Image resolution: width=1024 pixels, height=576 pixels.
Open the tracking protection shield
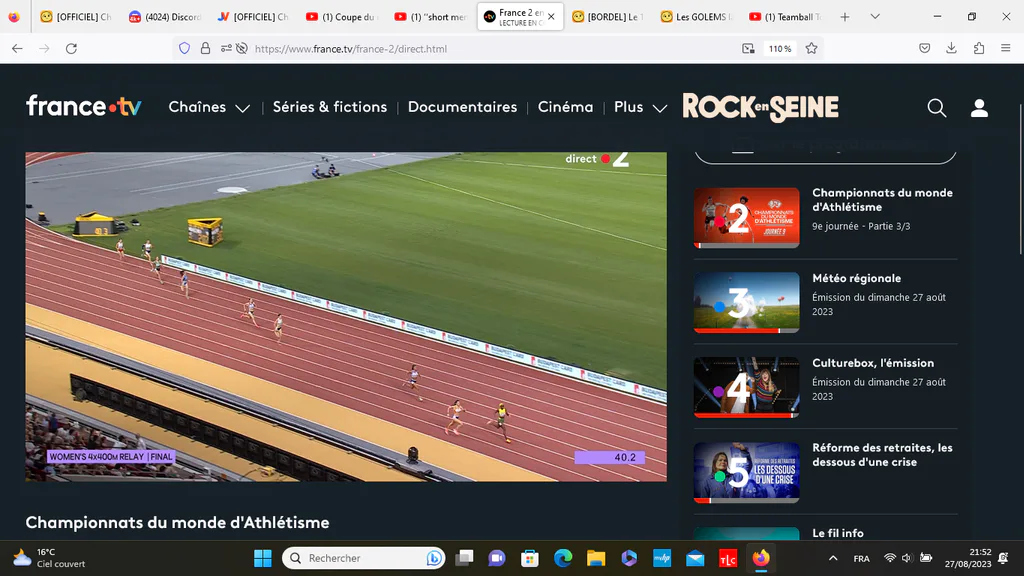point(185,48)
